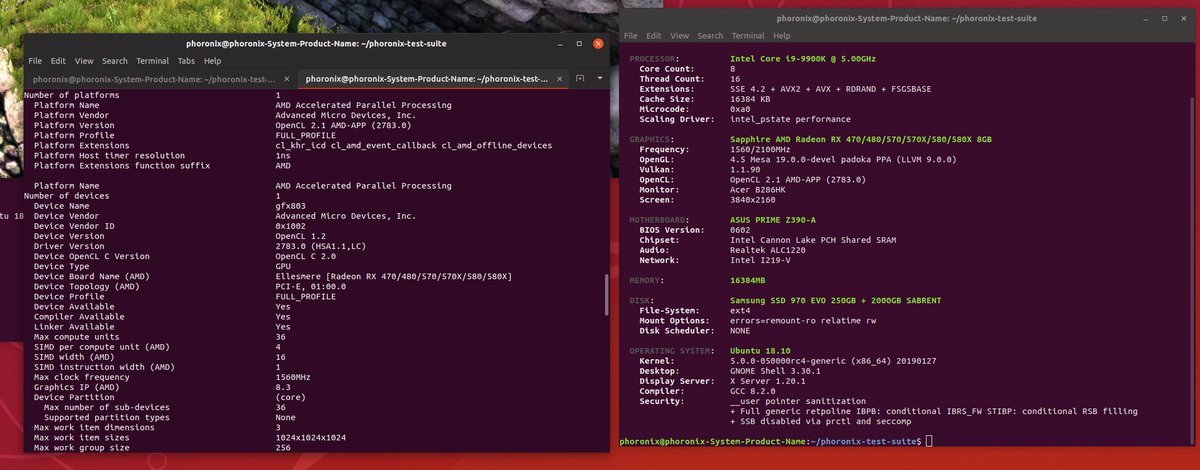Click 'PCI-E, 01:00.0' device topology value
This screenshot has height=470, width=1200.
311,286
